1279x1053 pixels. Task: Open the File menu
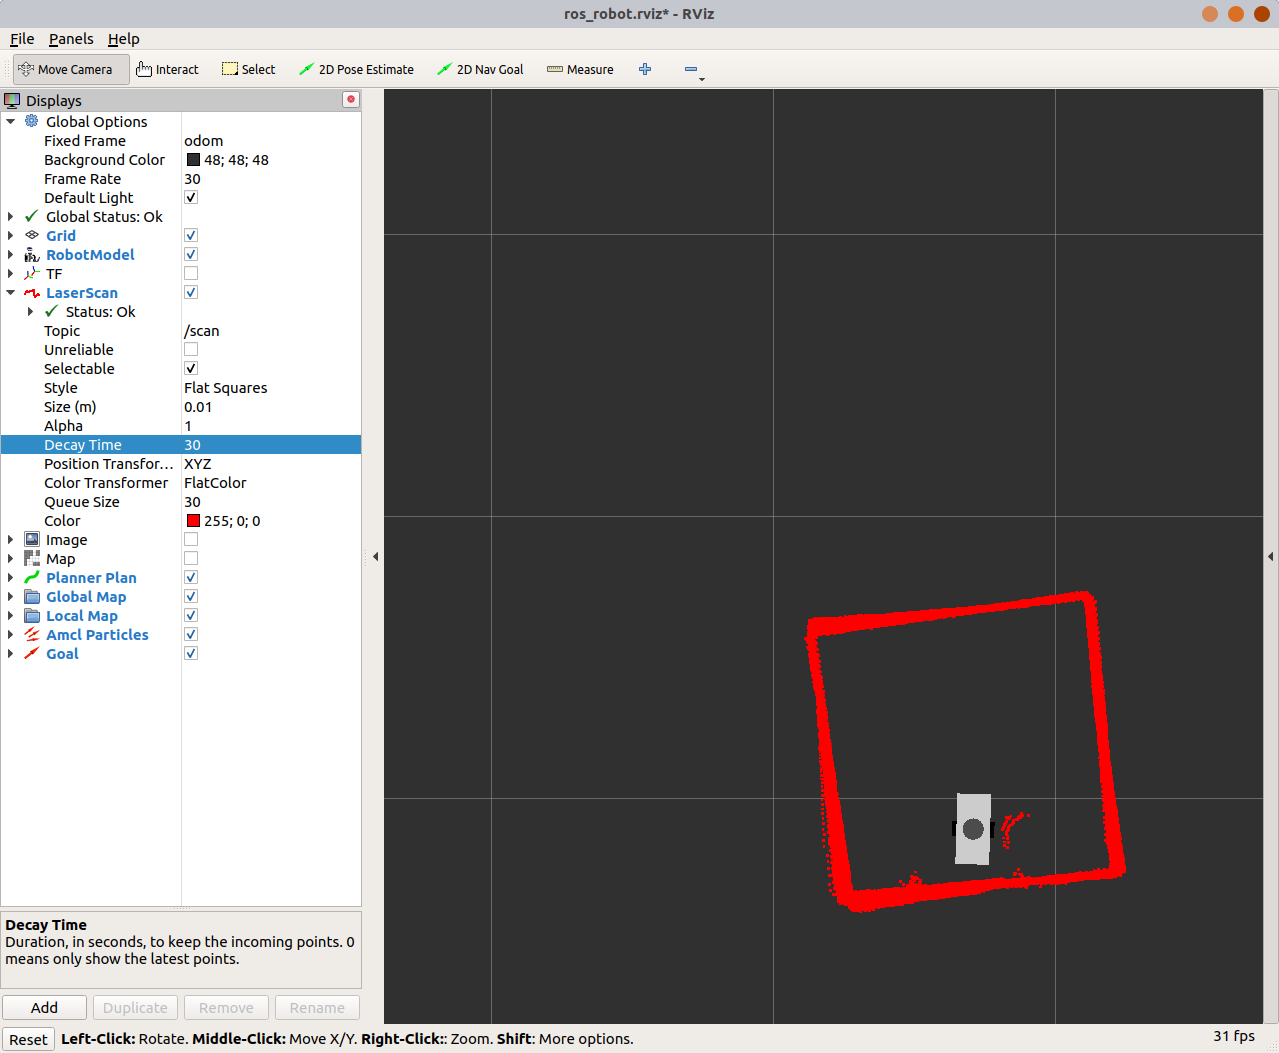coord(22,39)
